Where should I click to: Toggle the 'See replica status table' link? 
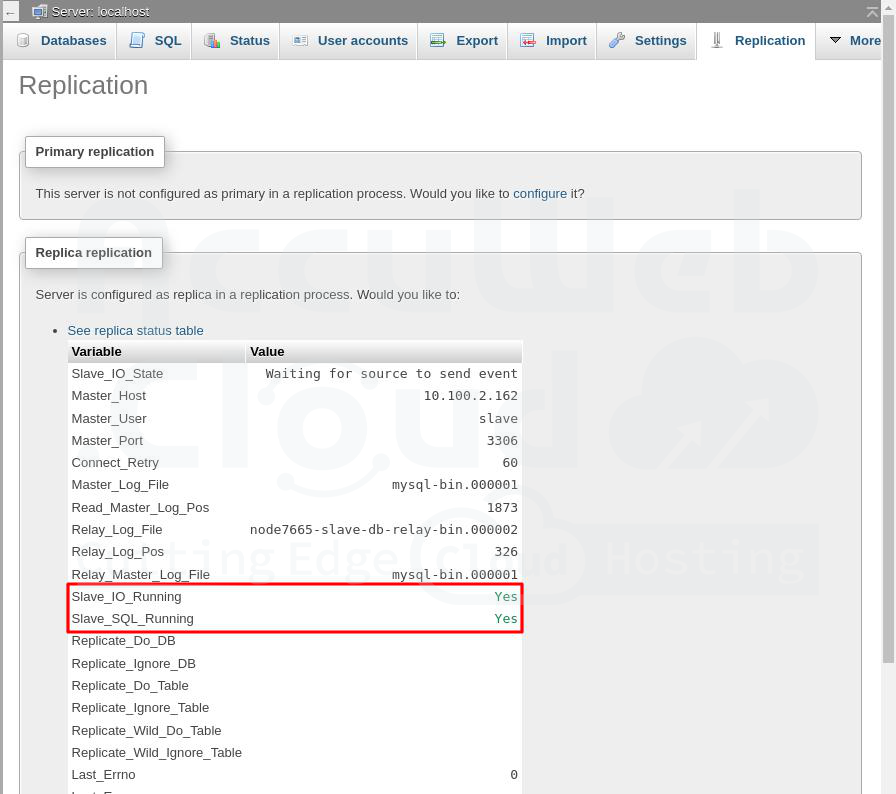pyautogui.click(x=135, y=330)
